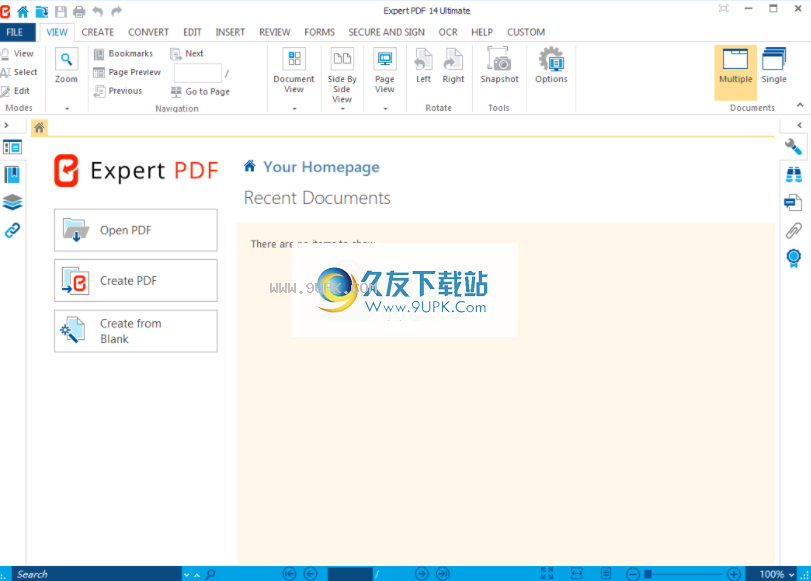Switch to Edit mode
This screenshot has height=581, width=811.
click(x=16, y=91)
